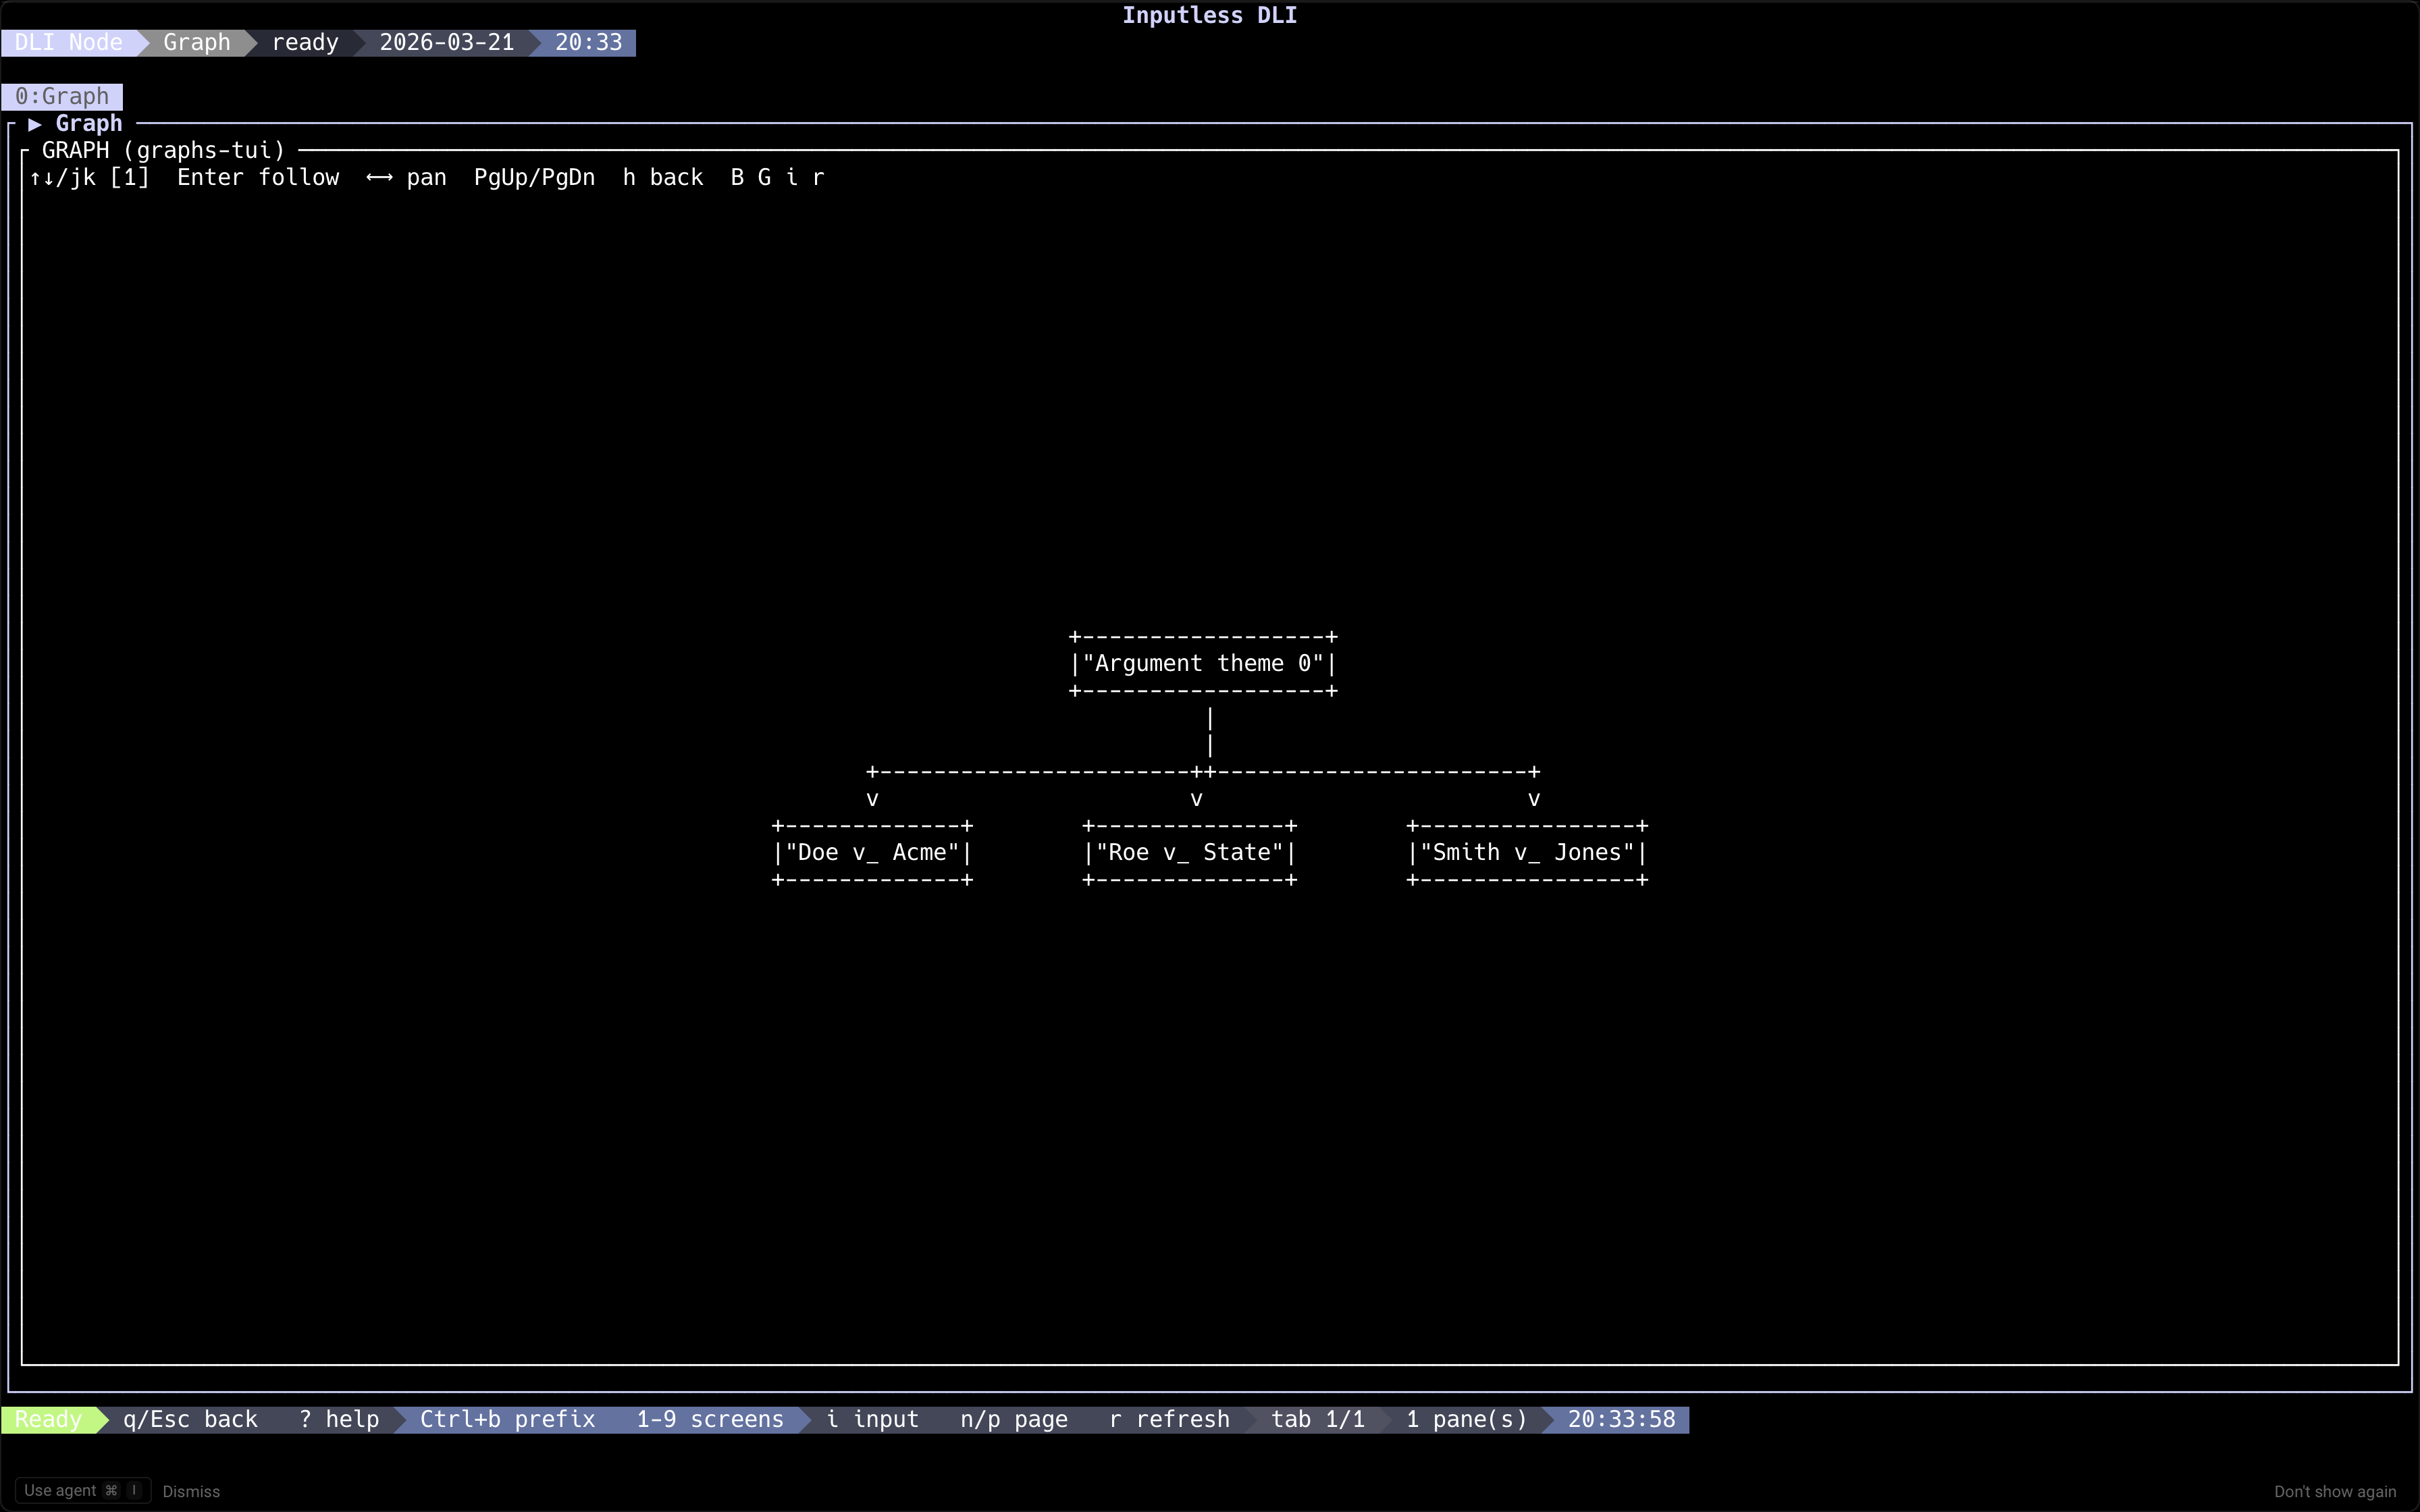Click the Dismiss link
The image size is (2420, 1512).
coord(192,1490)
